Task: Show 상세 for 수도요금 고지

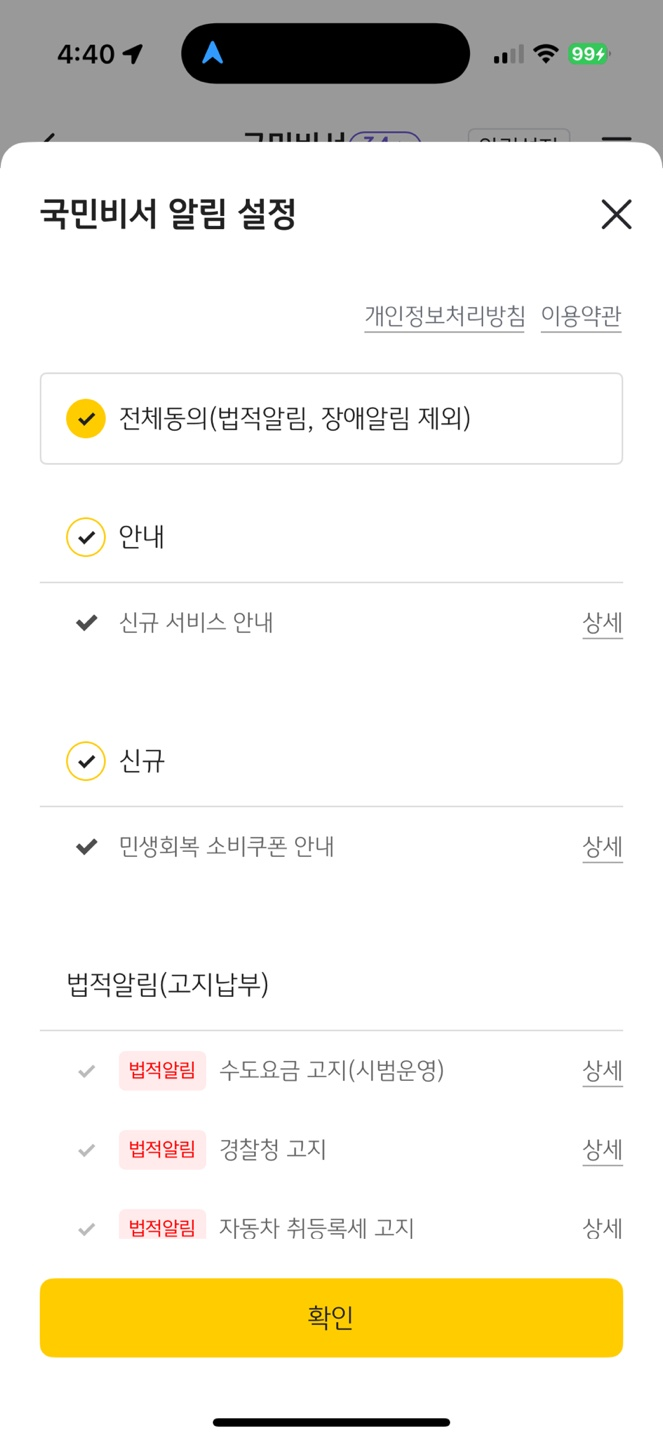Action: coord(602,1071)
